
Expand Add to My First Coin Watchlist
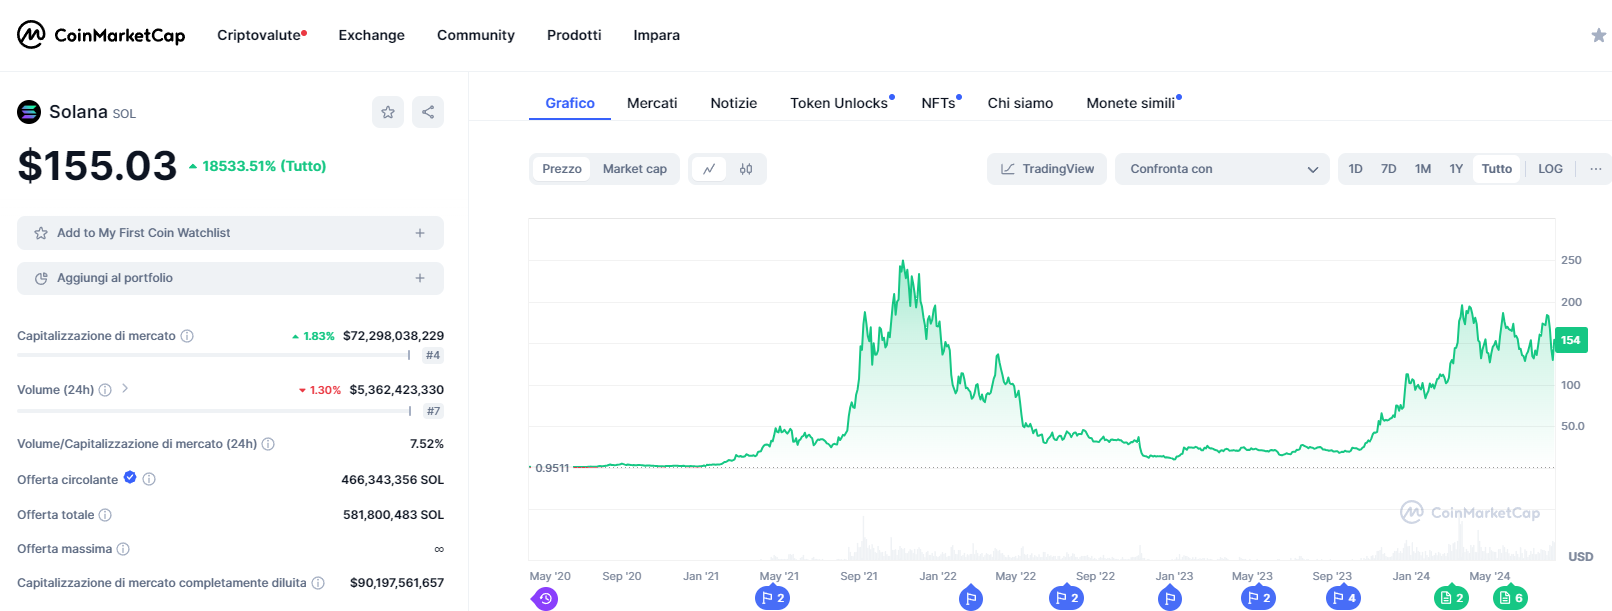[x=230, y=233]
